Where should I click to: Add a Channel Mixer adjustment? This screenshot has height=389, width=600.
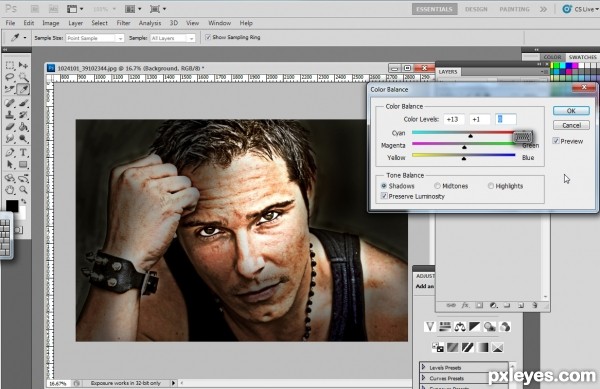[505, 326]
